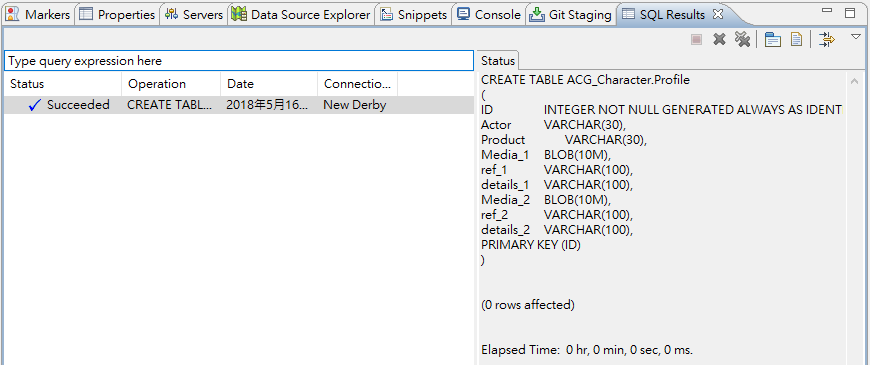Open the Git Staging tab
Screen dimensions: 870x365
(572, 15)
